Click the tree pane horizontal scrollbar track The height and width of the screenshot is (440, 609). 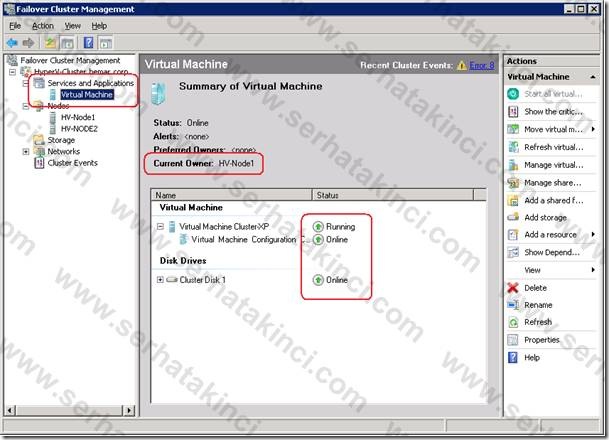tap(69, 410)
